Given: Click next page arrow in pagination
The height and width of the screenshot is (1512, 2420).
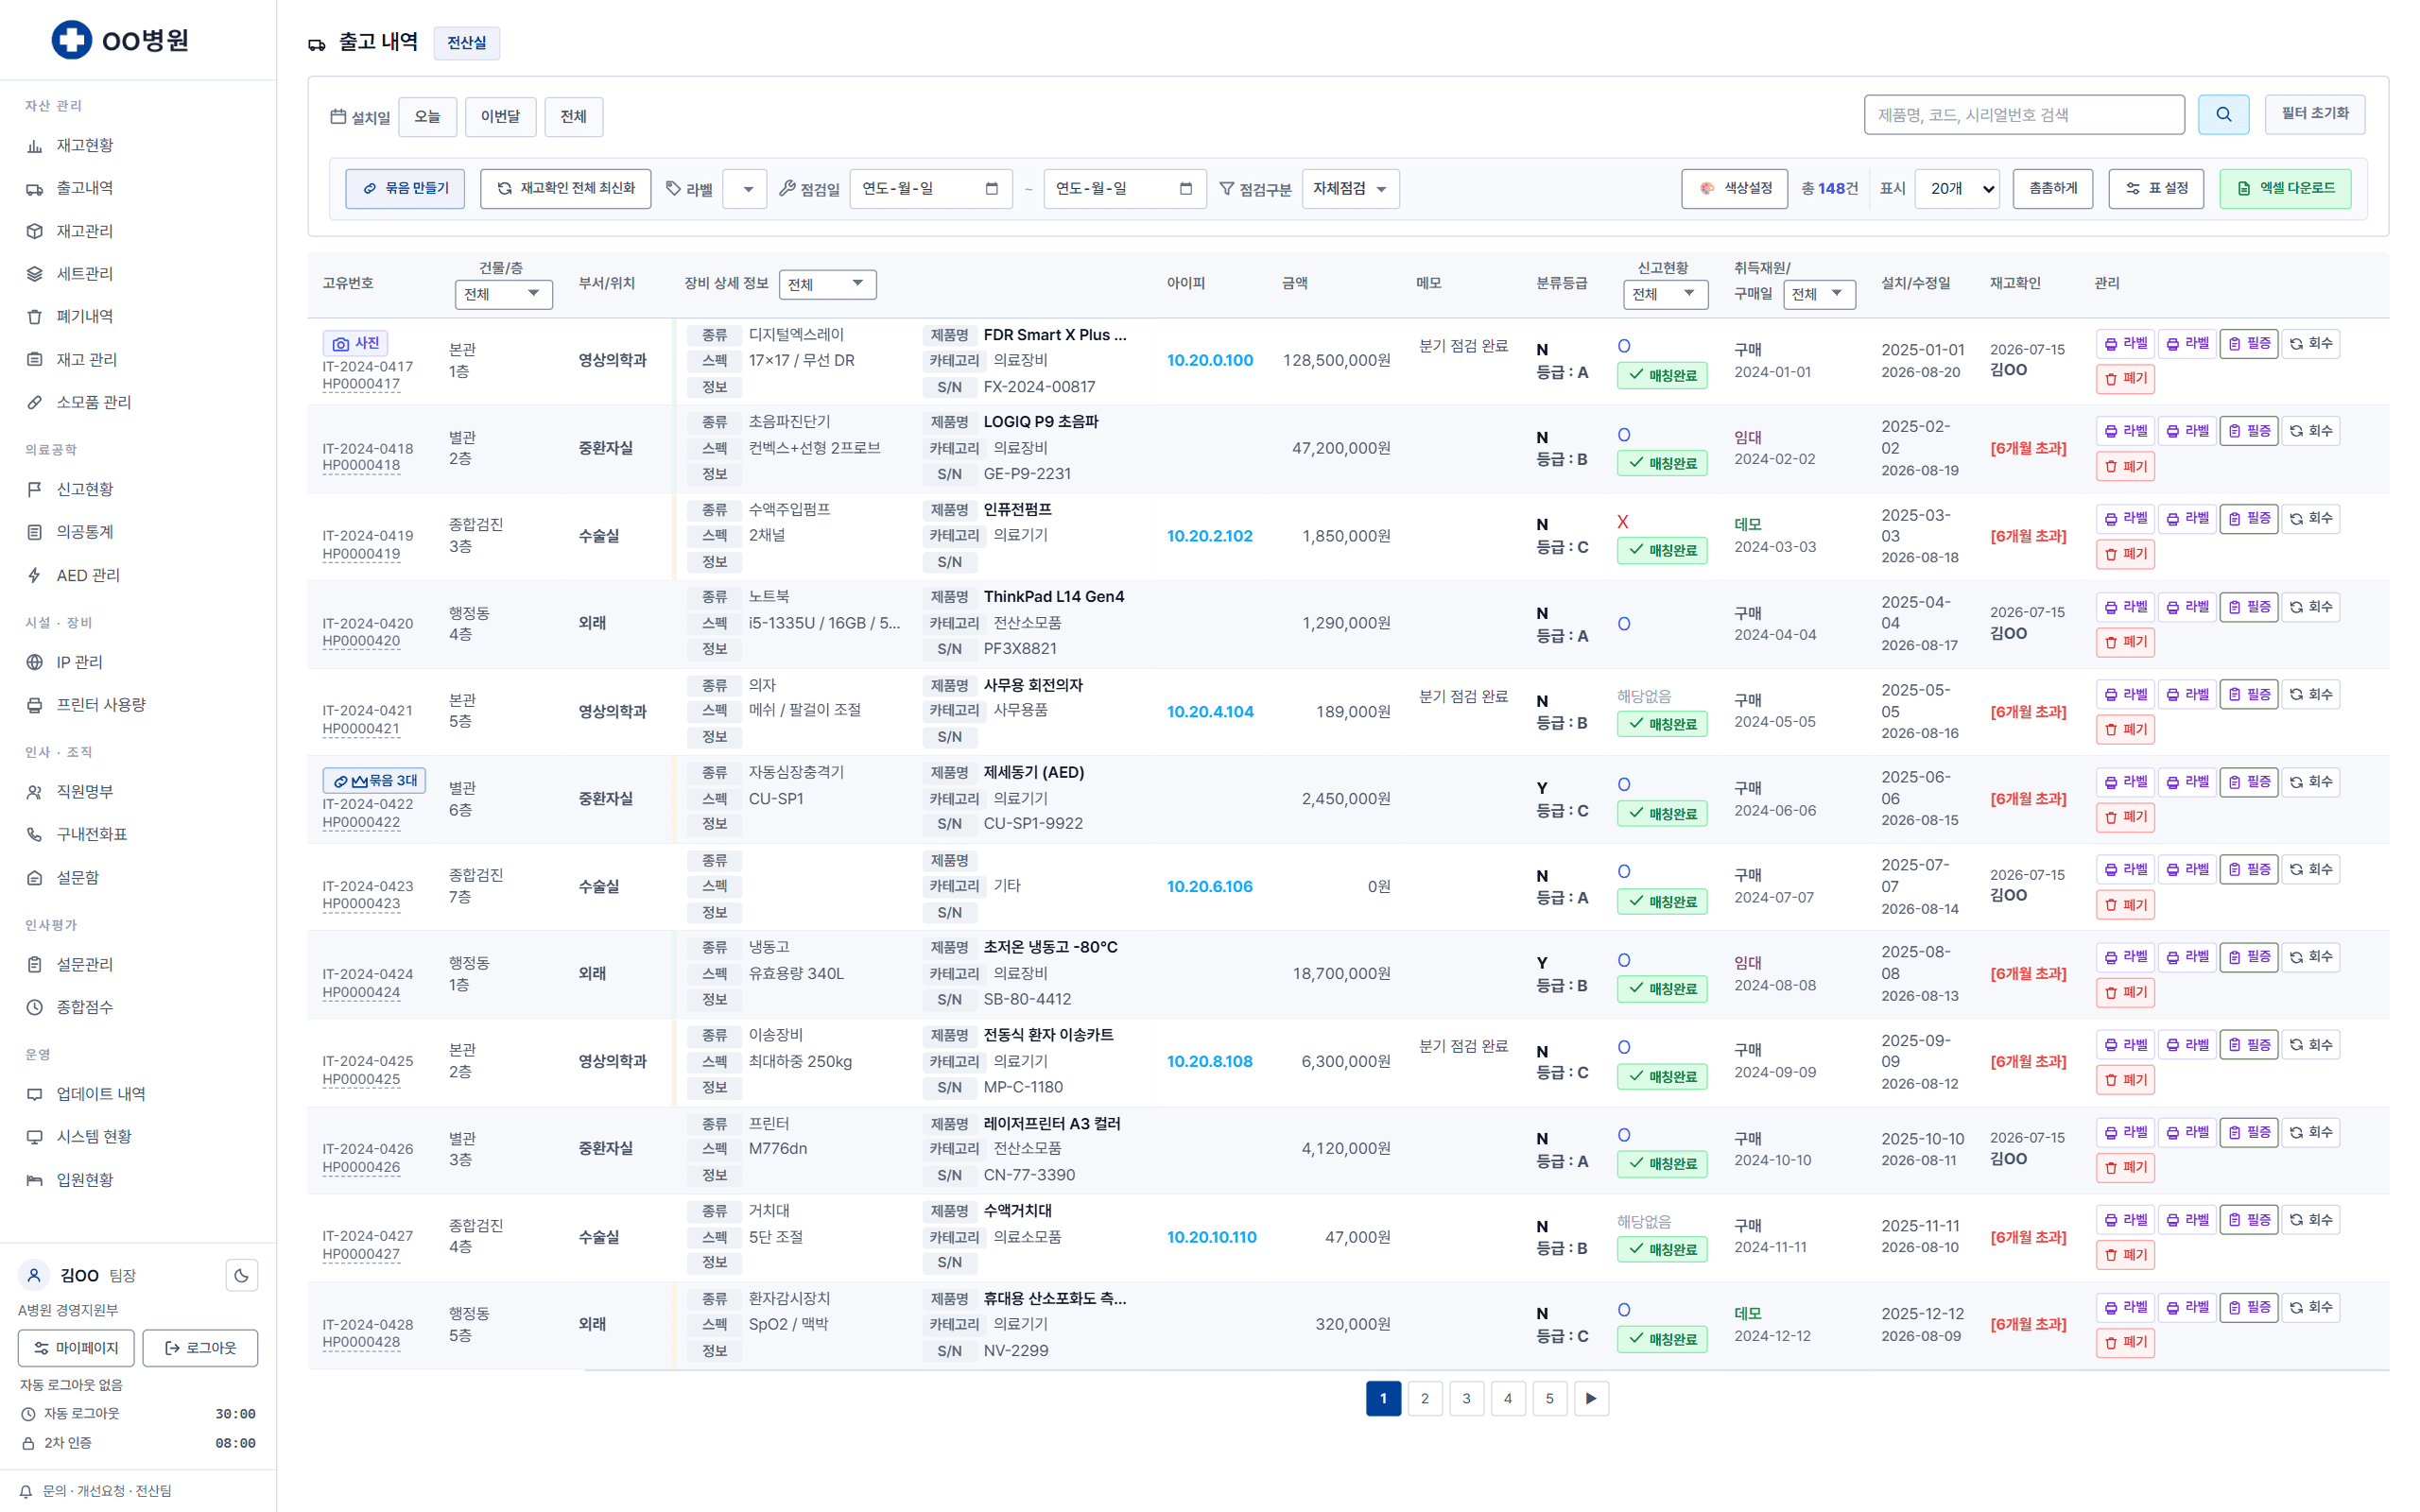Looking at the screenshot, I should coord(1590,1398).
